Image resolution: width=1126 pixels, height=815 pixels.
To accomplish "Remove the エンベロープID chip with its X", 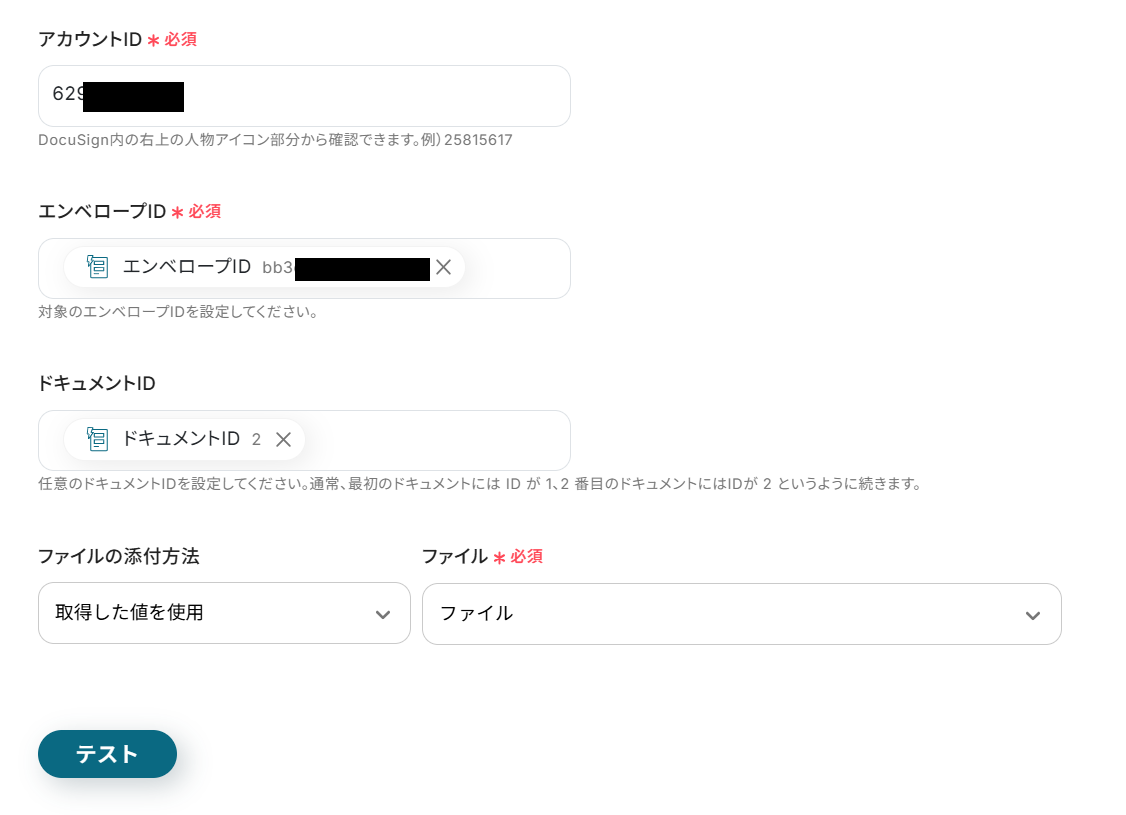I will click(x=443, y=267).
